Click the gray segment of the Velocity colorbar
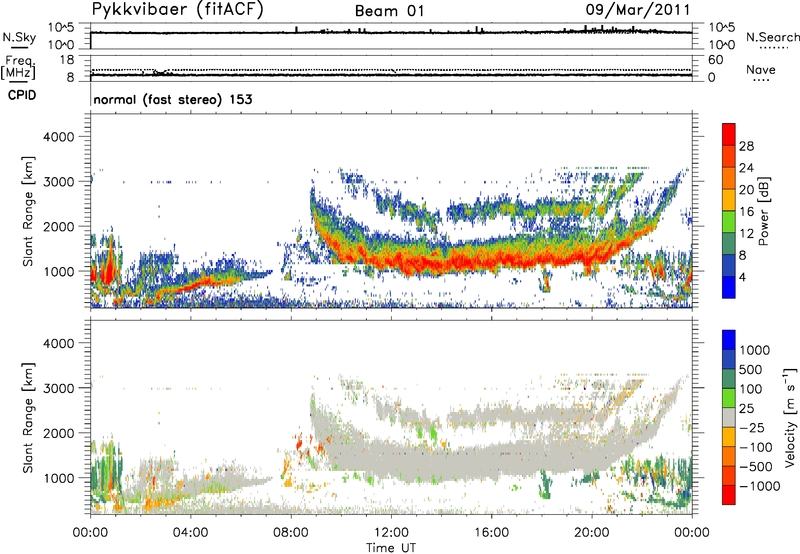This screenshot has width=800, height=554. click(729, 418)
